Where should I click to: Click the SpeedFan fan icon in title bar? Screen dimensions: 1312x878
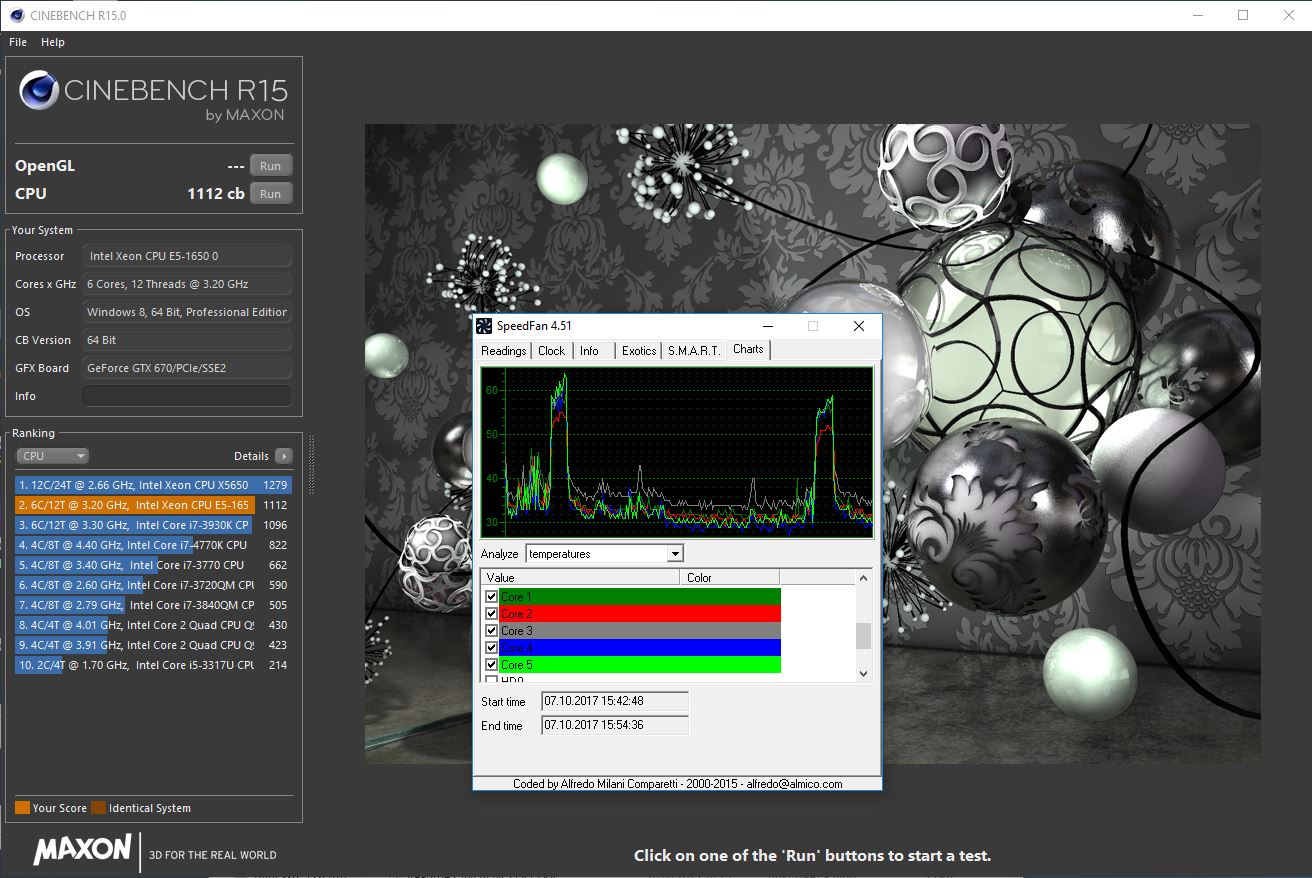pos(484,326)
